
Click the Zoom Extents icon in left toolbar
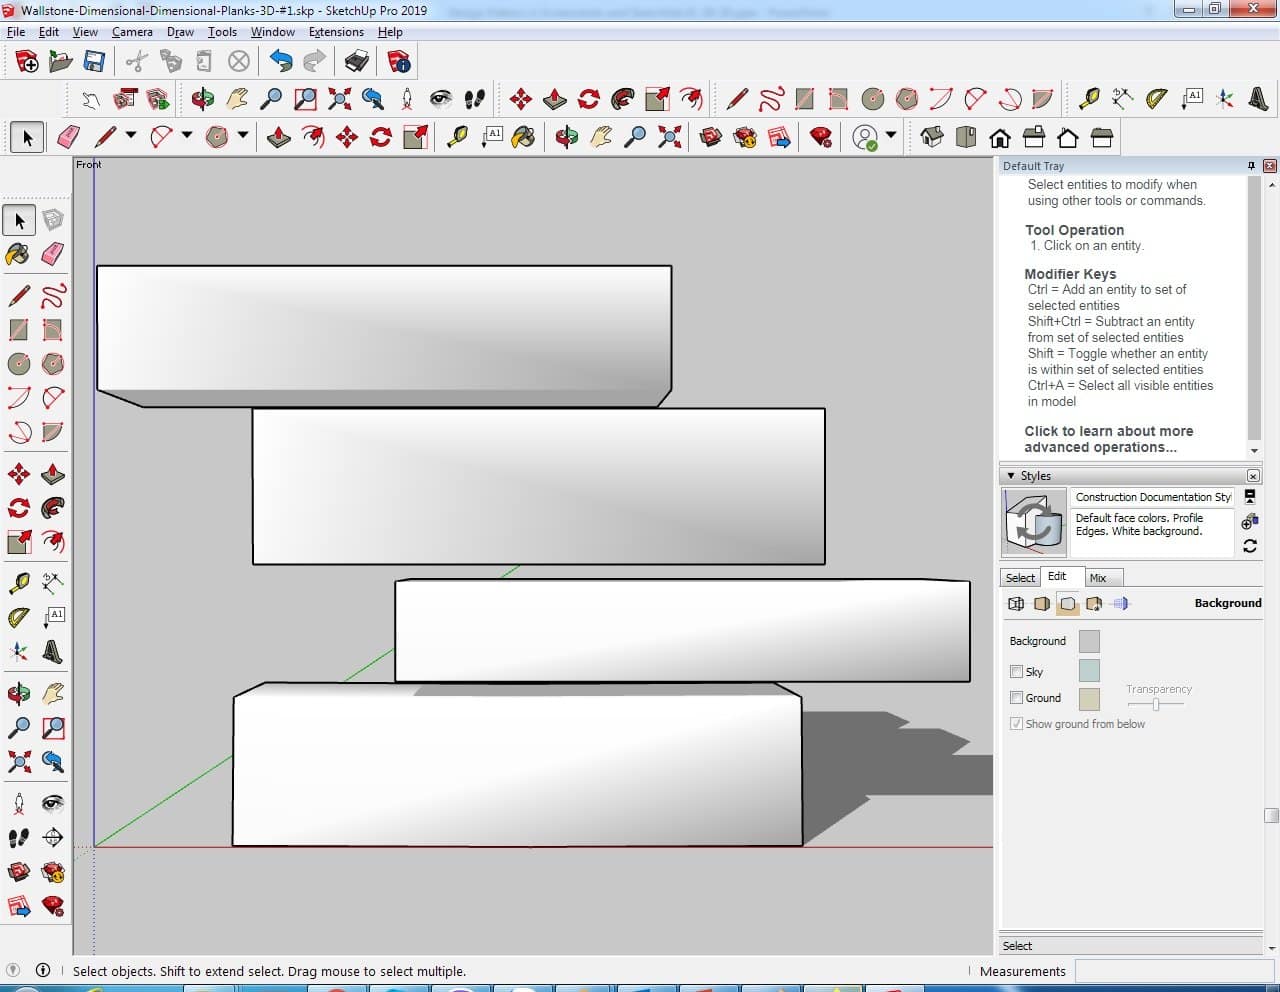pyautogui.click(x=19, y=762)
